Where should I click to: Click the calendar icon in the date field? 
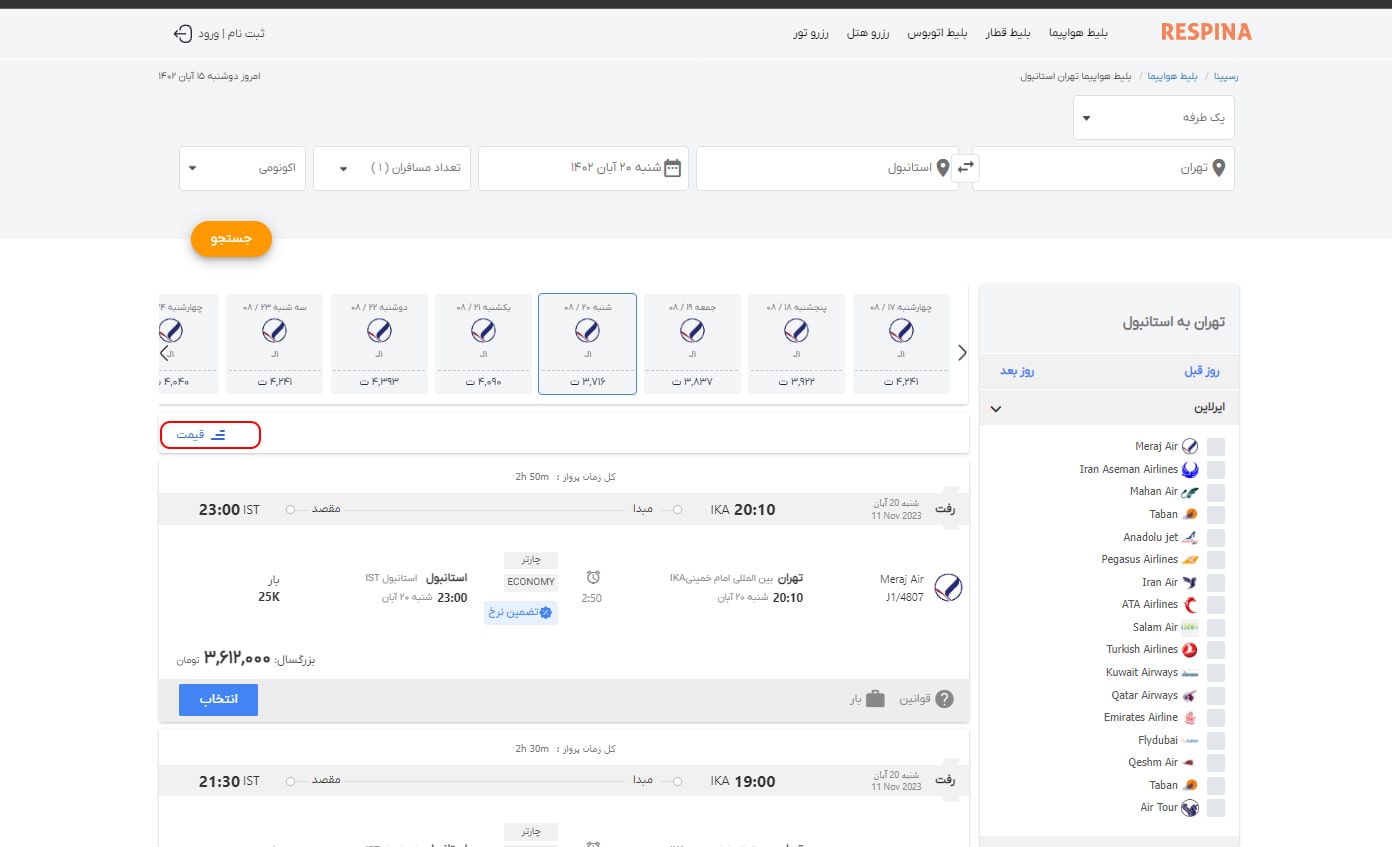click(x=673, y=168)
